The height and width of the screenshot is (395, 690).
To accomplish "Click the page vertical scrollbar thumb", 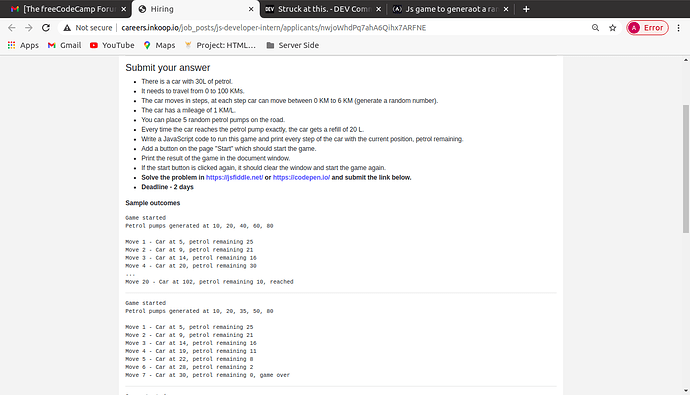I will pos(686,169).
